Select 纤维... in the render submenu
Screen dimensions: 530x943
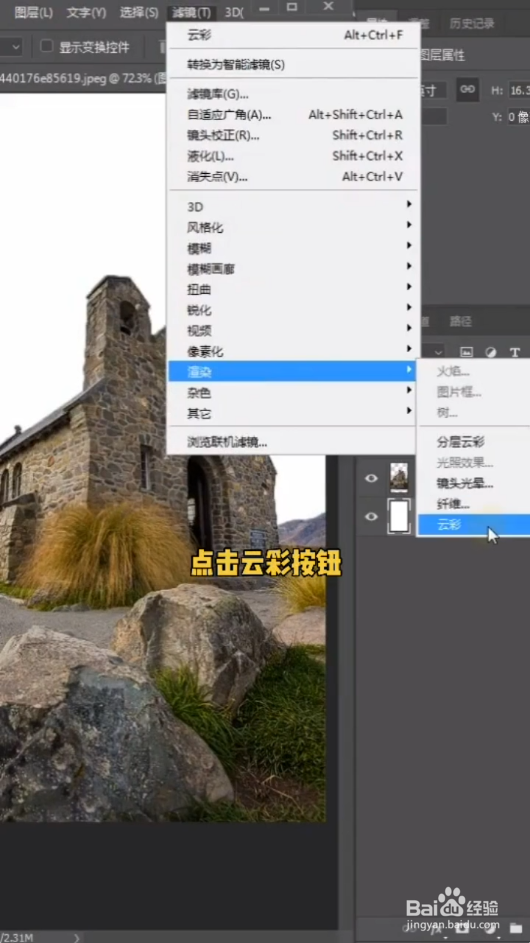(x=452, y=504)
